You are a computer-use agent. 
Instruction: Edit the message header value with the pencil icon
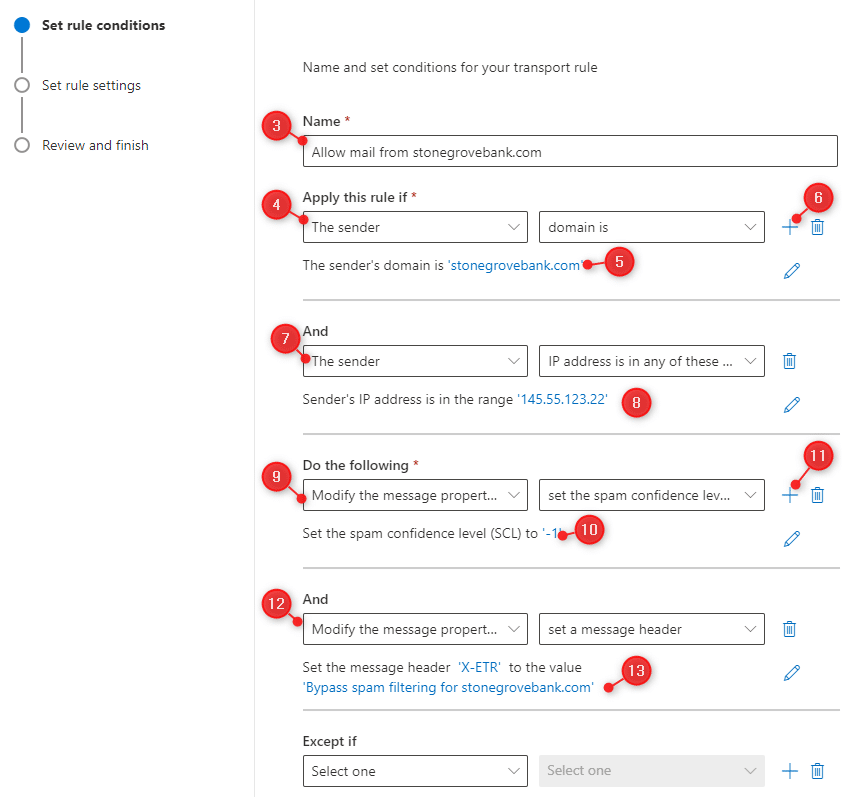(791, 672)
